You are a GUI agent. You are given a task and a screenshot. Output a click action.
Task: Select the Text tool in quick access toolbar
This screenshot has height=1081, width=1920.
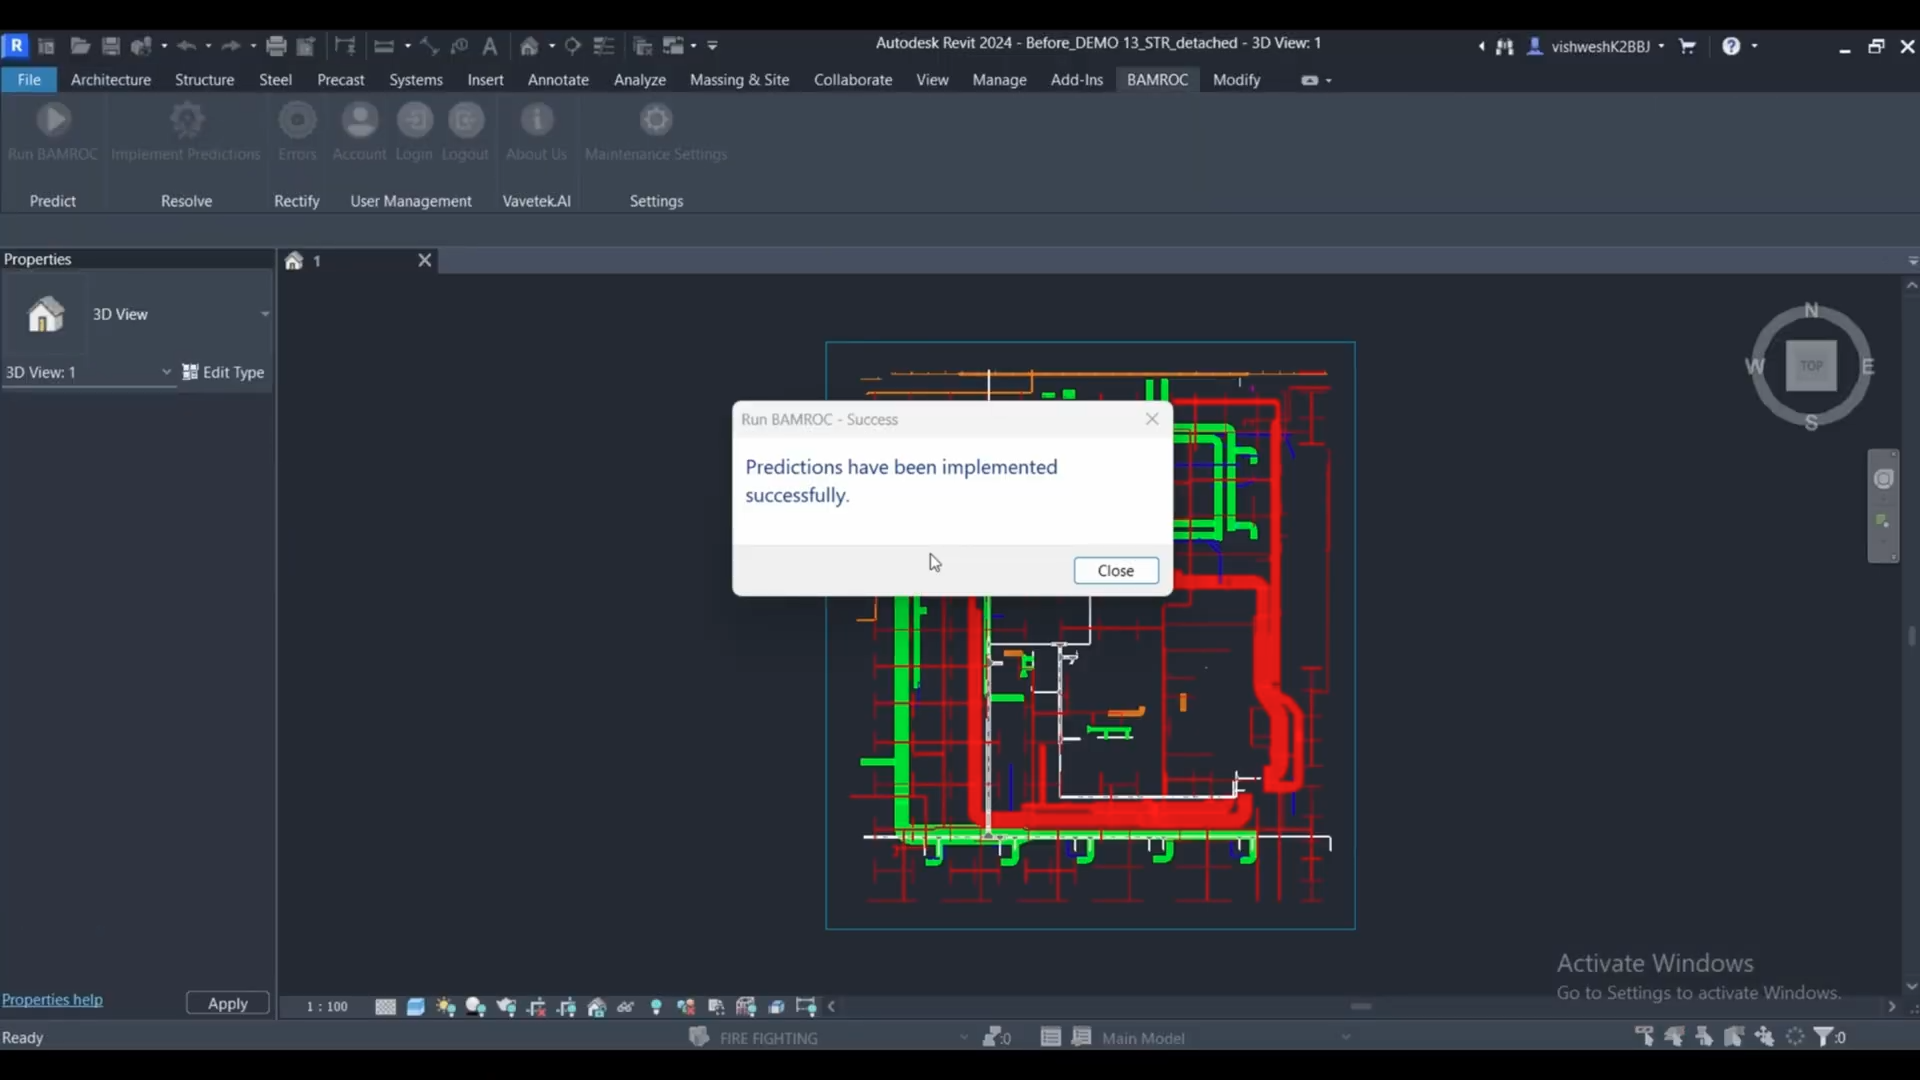click(x=490, y=46)
